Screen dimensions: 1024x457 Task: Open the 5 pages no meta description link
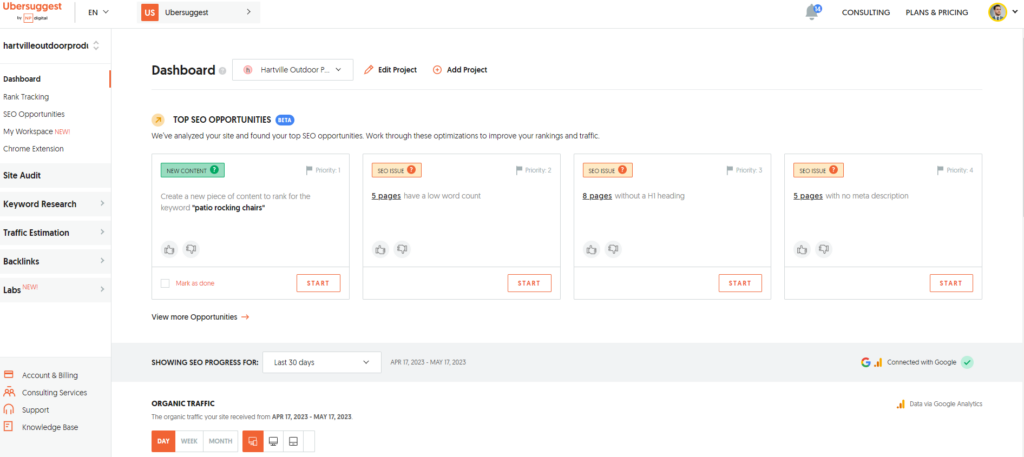[808, 196]
